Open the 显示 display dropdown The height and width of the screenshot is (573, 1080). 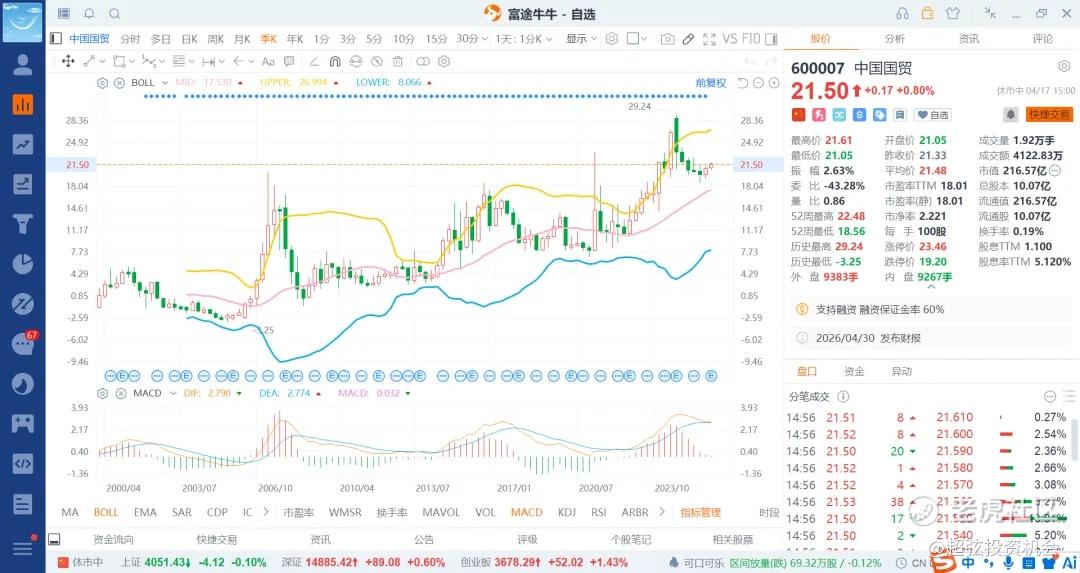(581, 39)
